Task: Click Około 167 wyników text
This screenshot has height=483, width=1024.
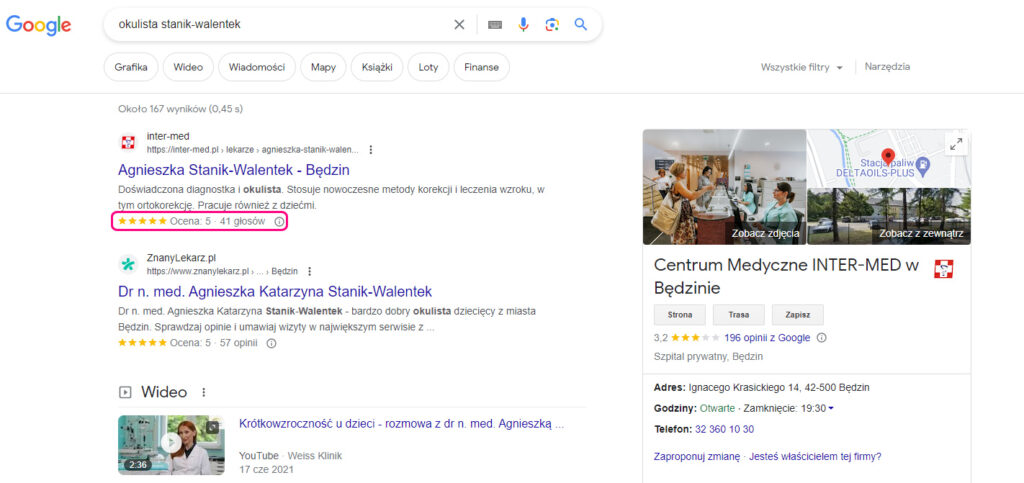Action: tap(180, 109)
